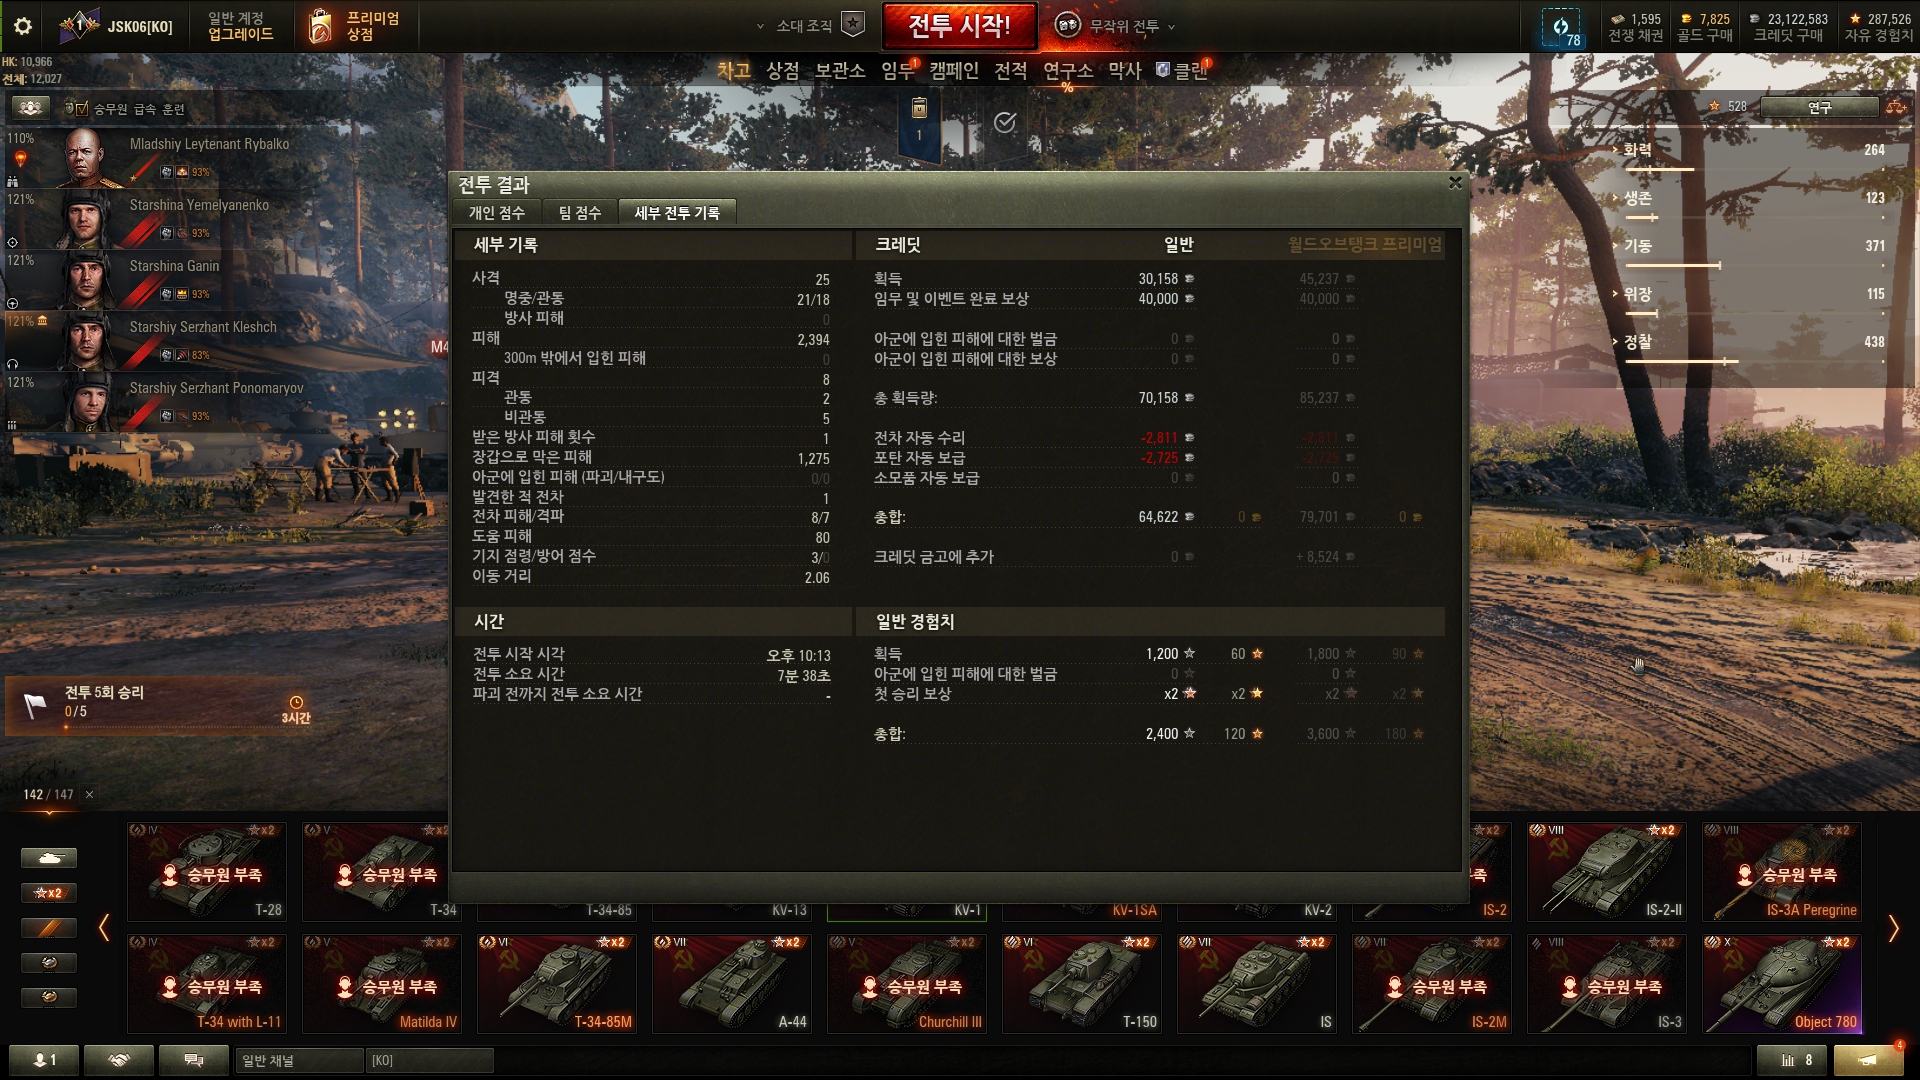Viewport: 1920px width, 1080px height.
Task: Open the 연구소 menu item
Action: [x=1068, y=71]
